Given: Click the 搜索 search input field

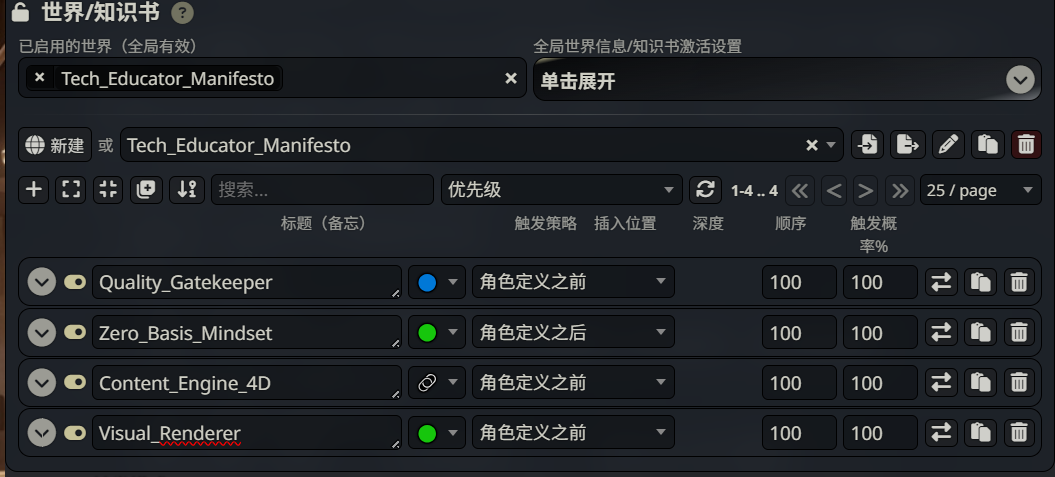Looking at the screenshot, I should [321, 190].
